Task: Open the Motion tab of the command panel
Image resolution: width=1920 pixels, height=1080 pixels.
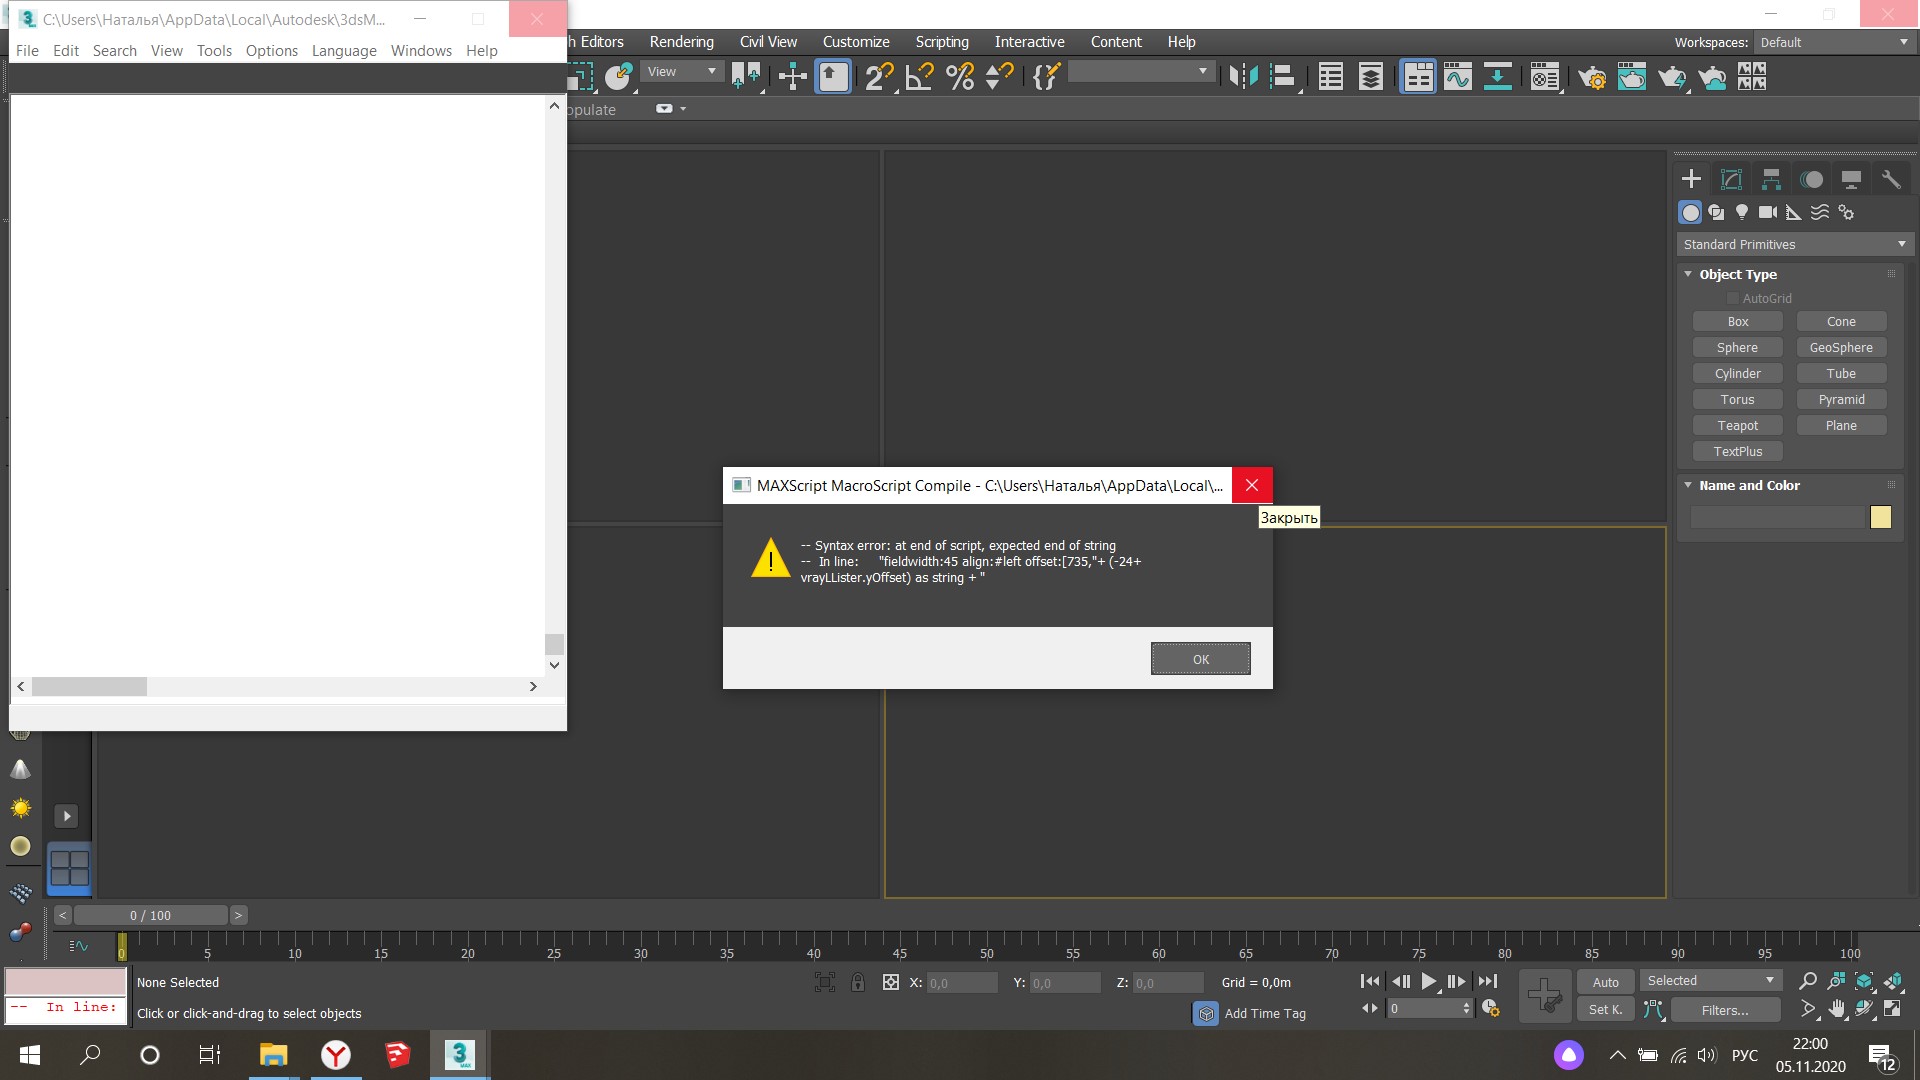Action: [x=1811, y=179]
